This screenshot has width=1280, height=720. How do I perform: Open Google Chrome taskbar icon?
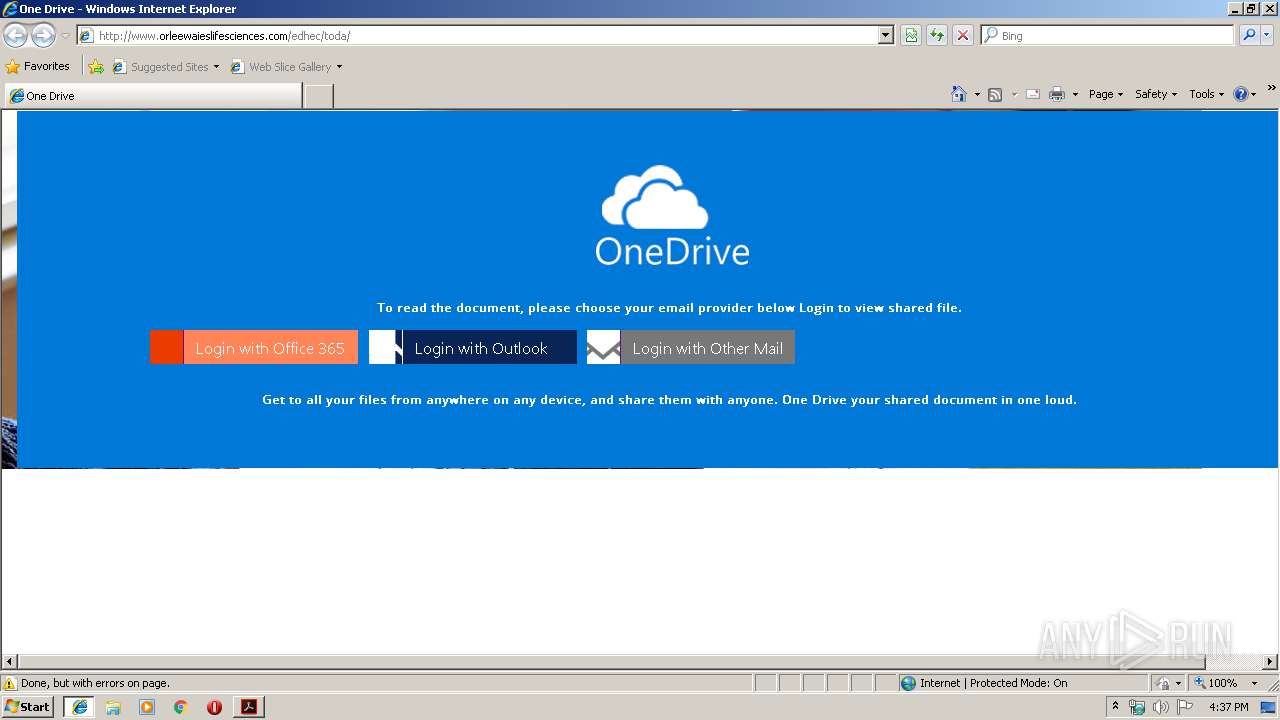pos(181,707)
